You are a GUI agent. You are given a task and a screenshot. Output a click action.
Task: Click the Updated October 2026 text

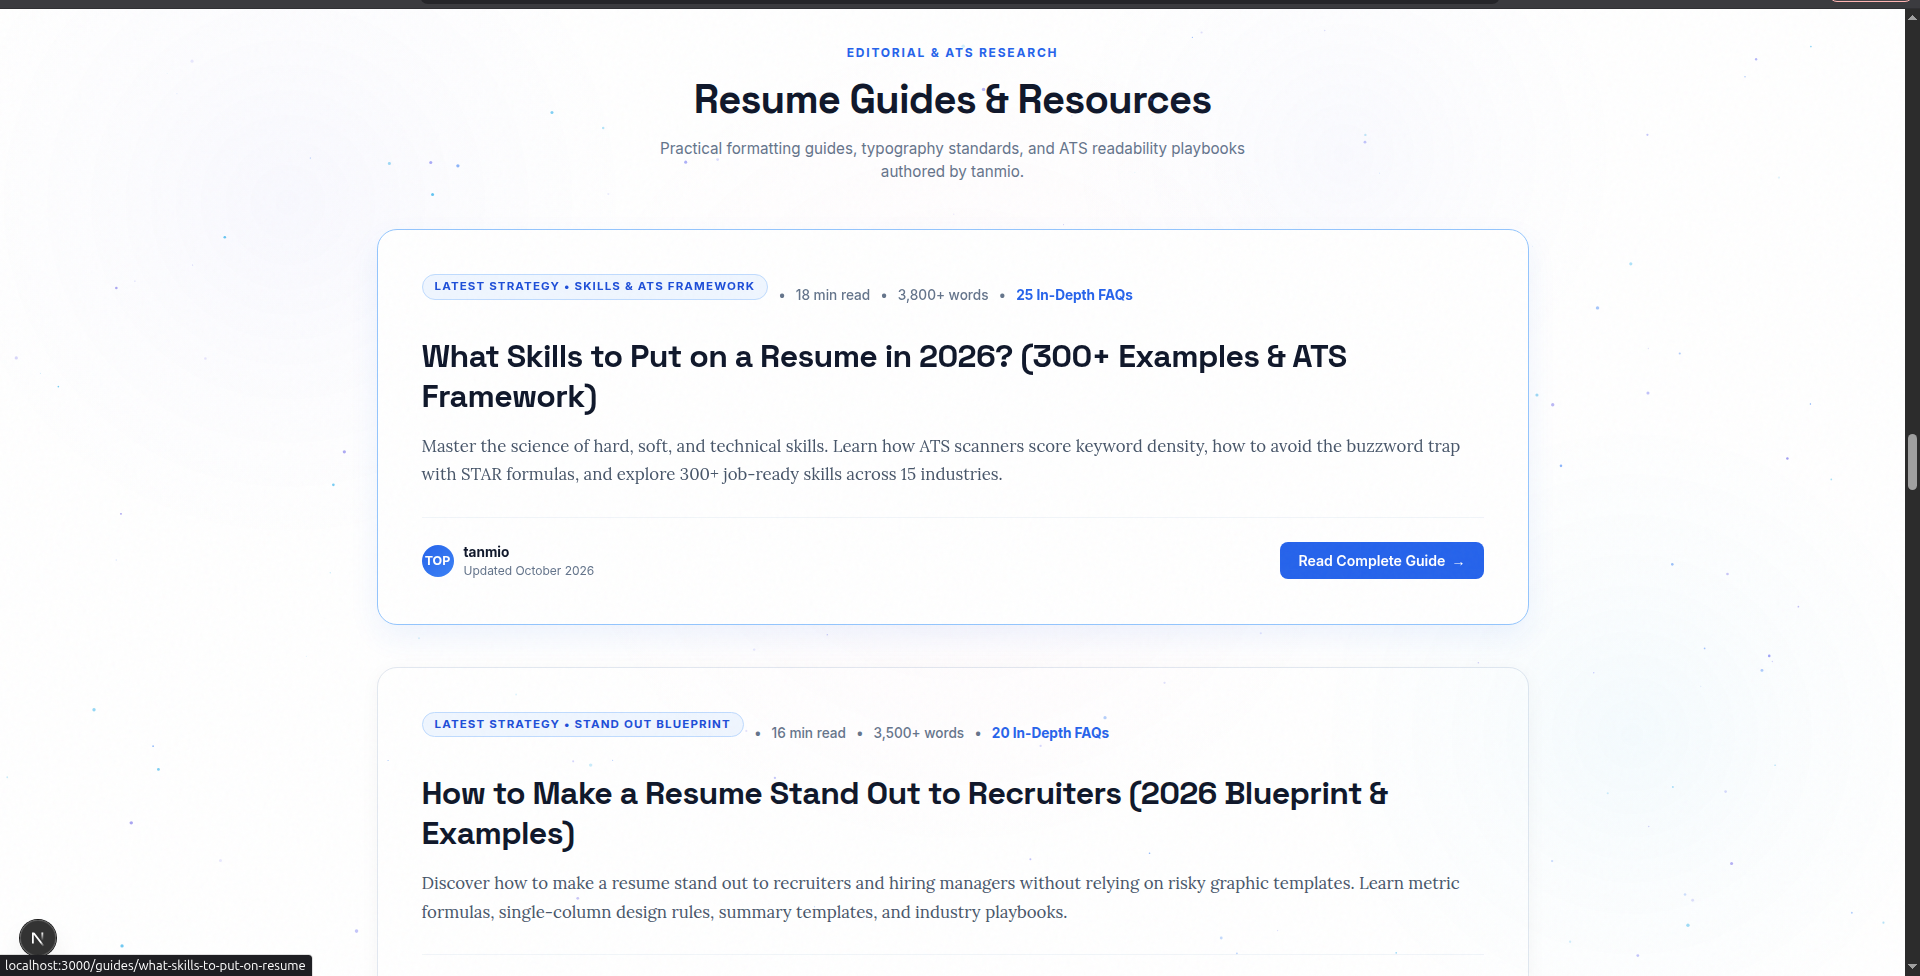coord(528,571)
